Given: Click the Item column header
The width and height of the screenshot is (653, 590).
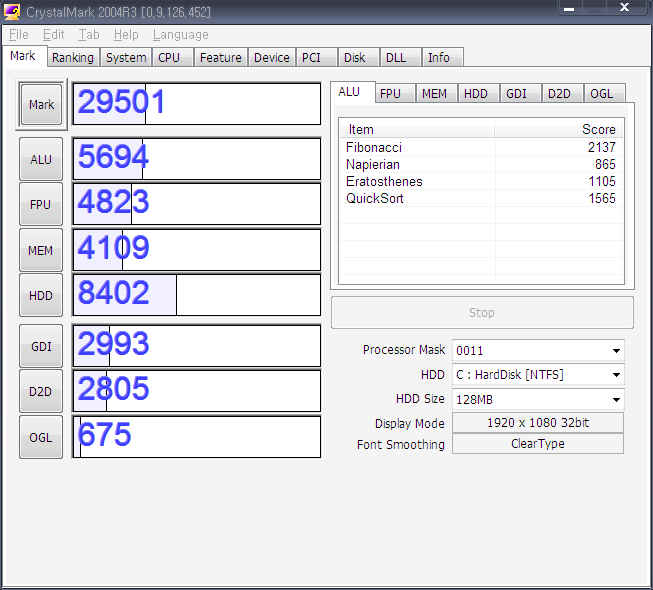Looking at the screenshot, I should [417, 129].
